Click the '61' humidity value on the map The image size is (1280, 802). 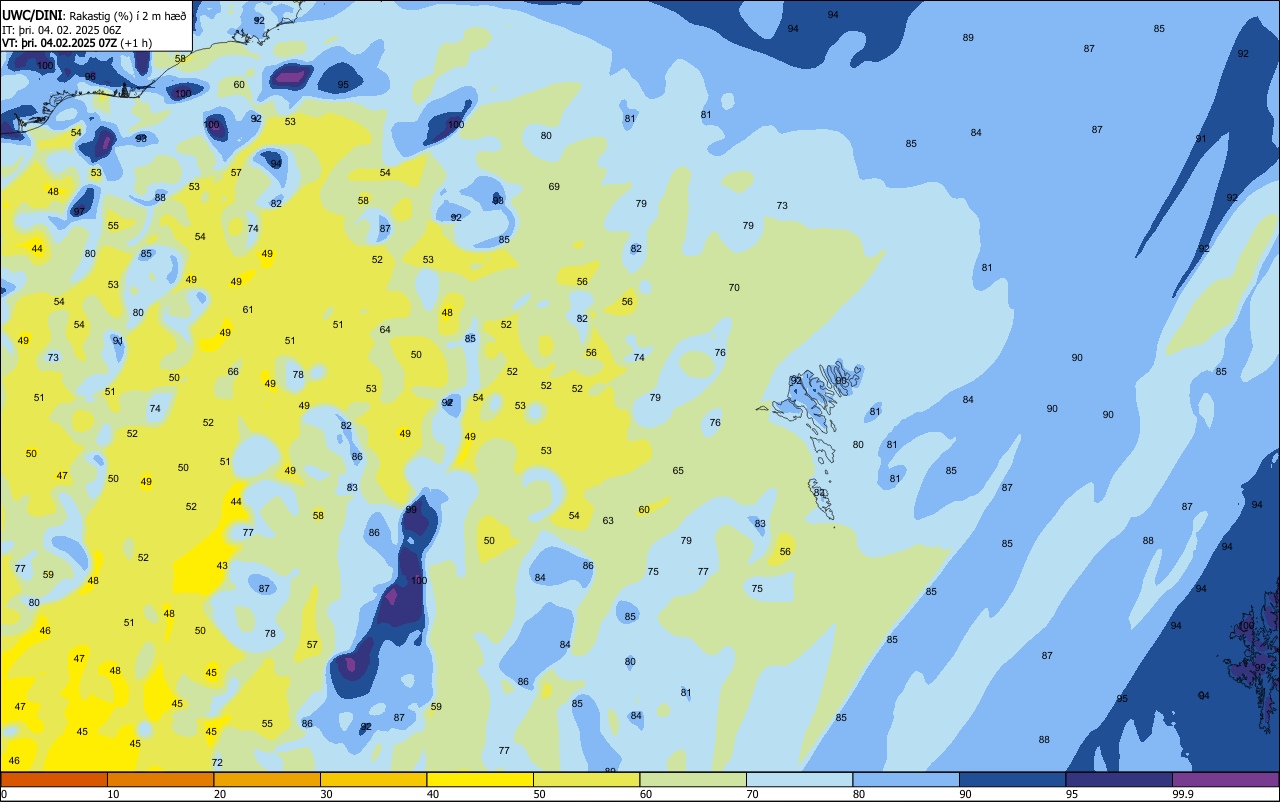[x=248, y=310]
